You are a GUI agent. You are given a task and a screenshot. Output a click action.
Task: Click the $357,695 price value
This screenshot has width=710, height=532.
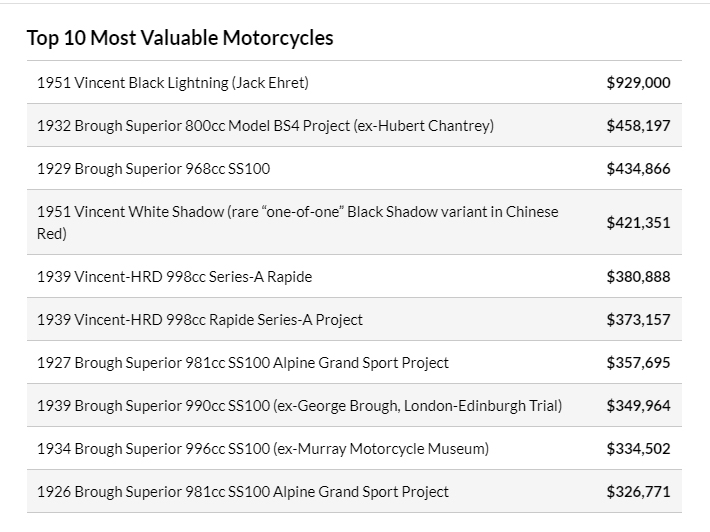pos(638,362)
